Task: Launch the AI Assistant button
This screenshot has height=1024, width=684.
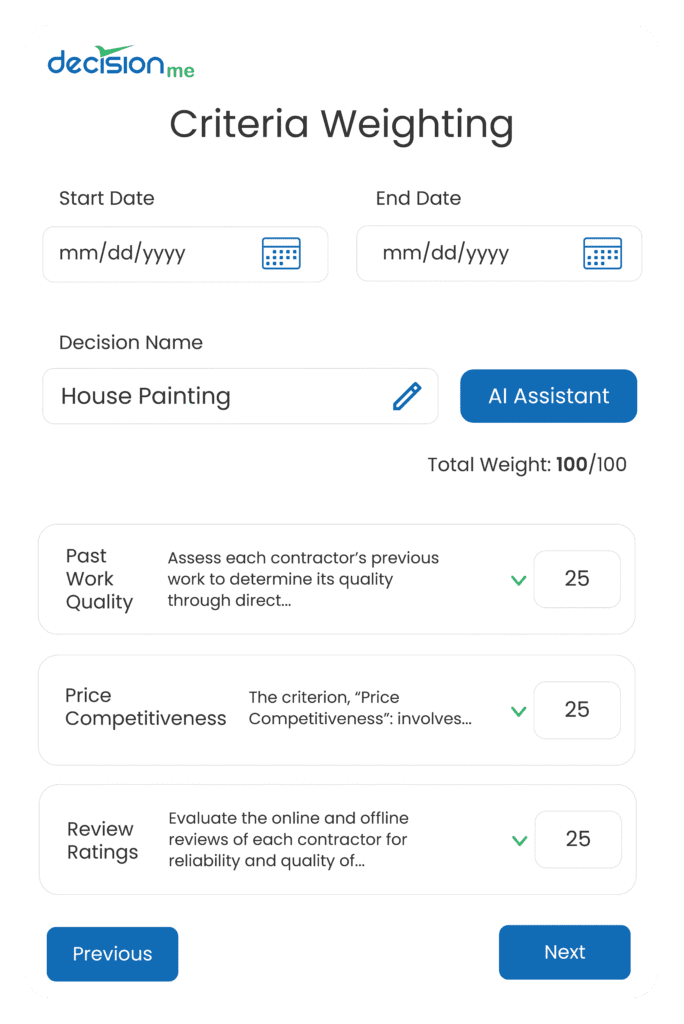Action: 548,396
